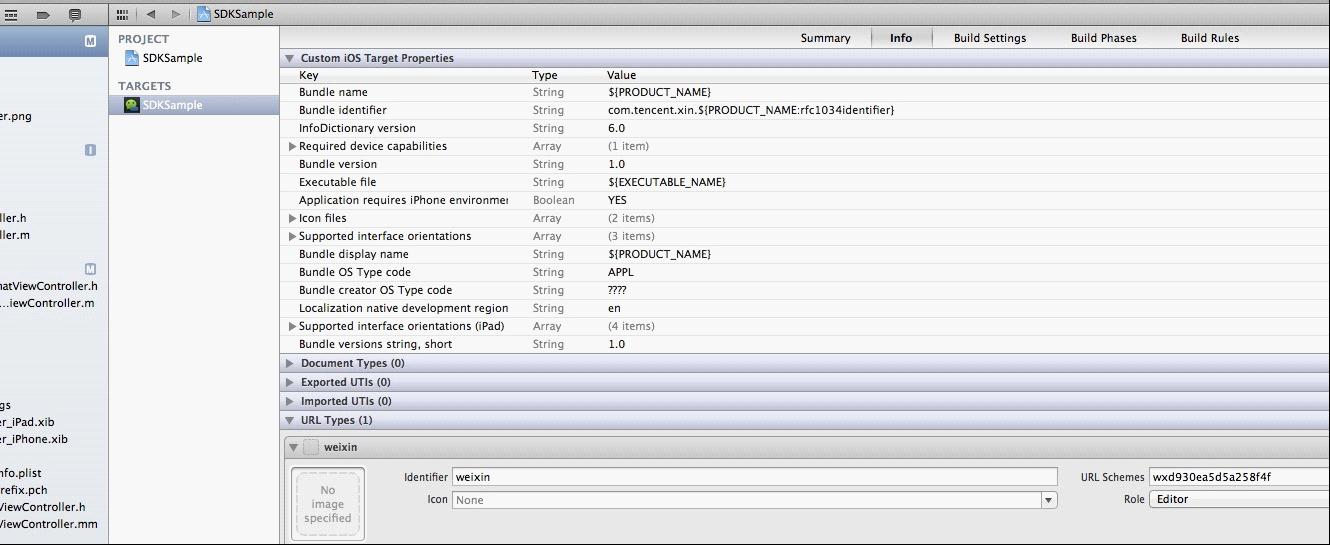Open the breakpoint navigator icon
The height and width of the screenshot is (545, 1330).
point(43,15)
